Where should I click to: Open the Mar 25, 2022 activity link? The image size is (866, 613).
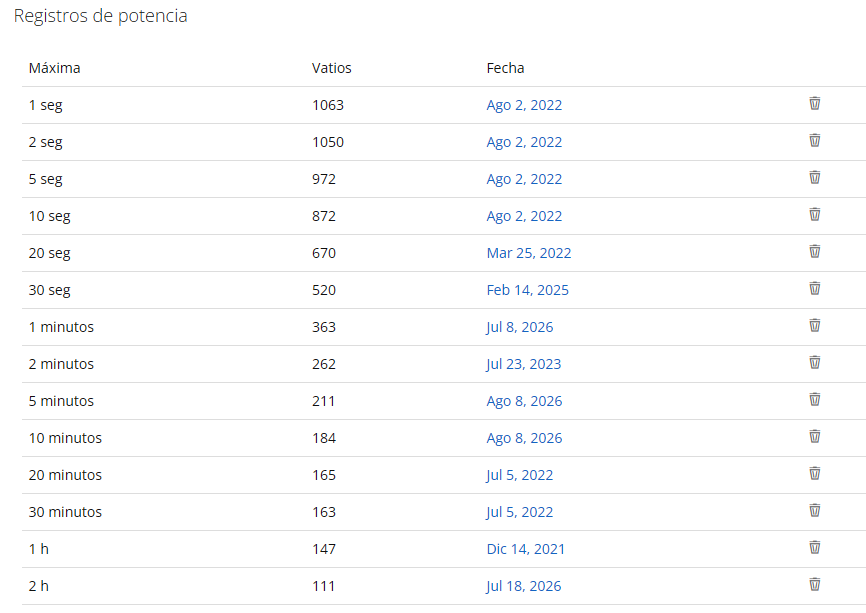pos(529,253)
